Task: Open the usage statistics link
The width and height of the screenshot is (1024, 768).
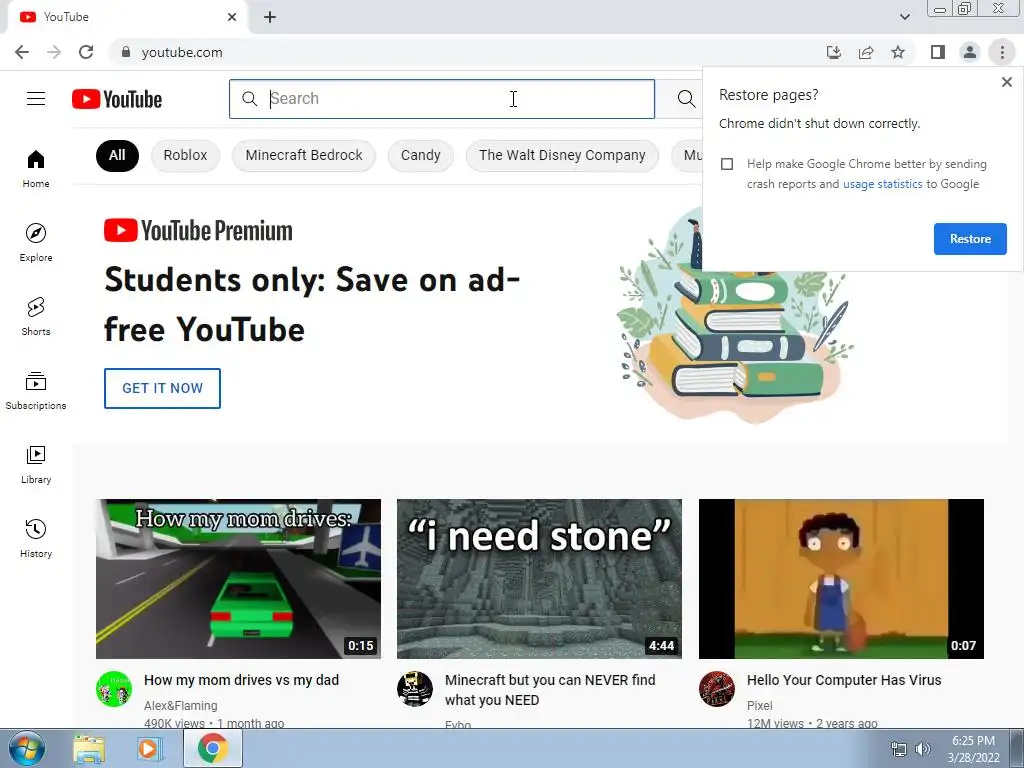Action: coord(882,184)
